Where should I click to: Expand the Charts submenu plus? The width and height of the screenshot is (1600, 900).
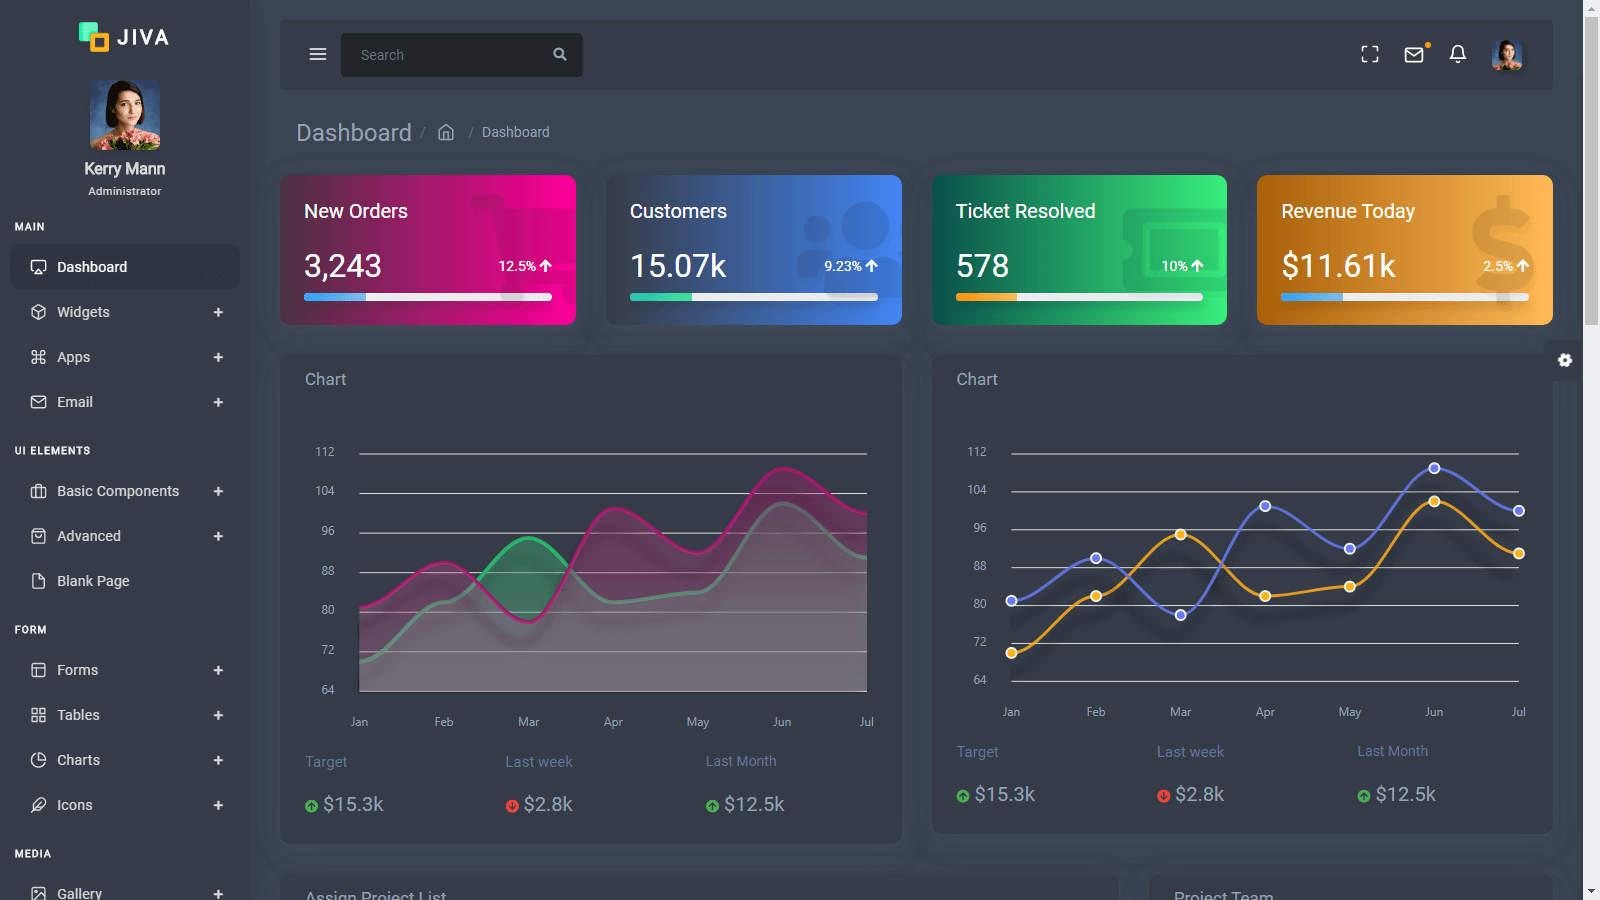click(218, 760)
